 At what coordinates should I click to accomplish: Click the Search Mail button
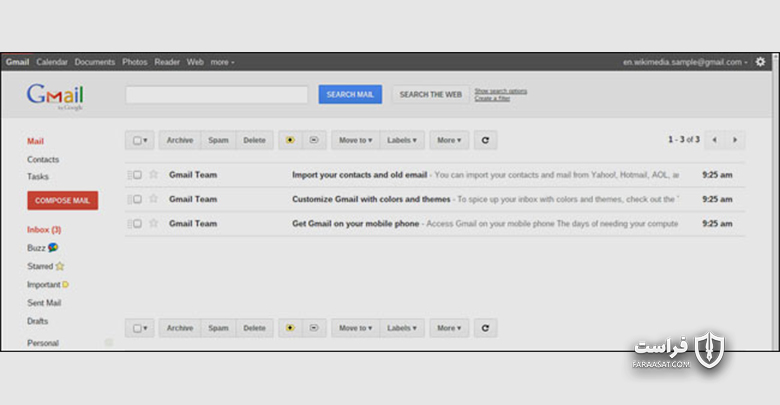(350, 94)
